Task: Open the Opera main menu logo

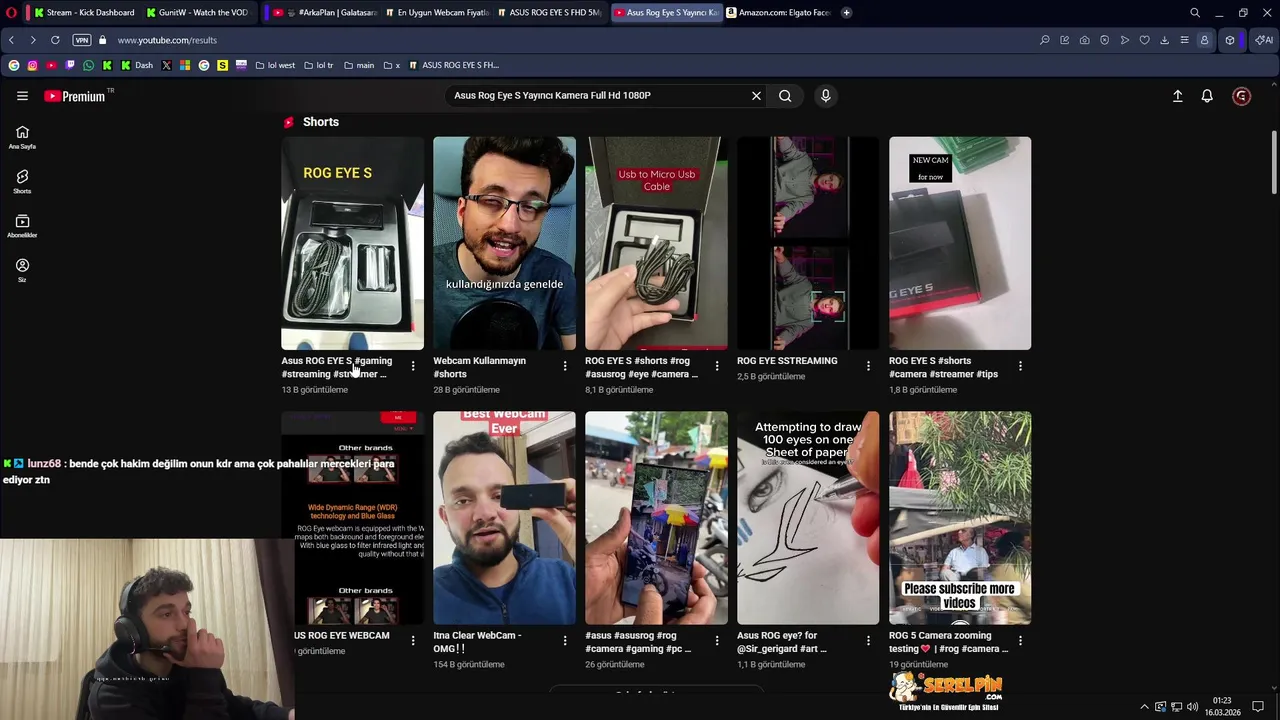Action: pyautogui.click(x=11, y=13)
